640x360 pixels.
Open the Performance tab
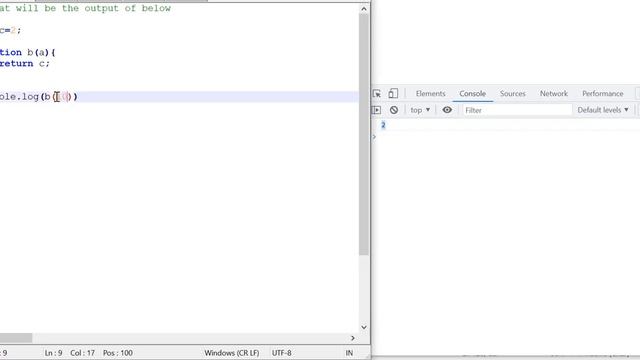(x=602, y=93)
